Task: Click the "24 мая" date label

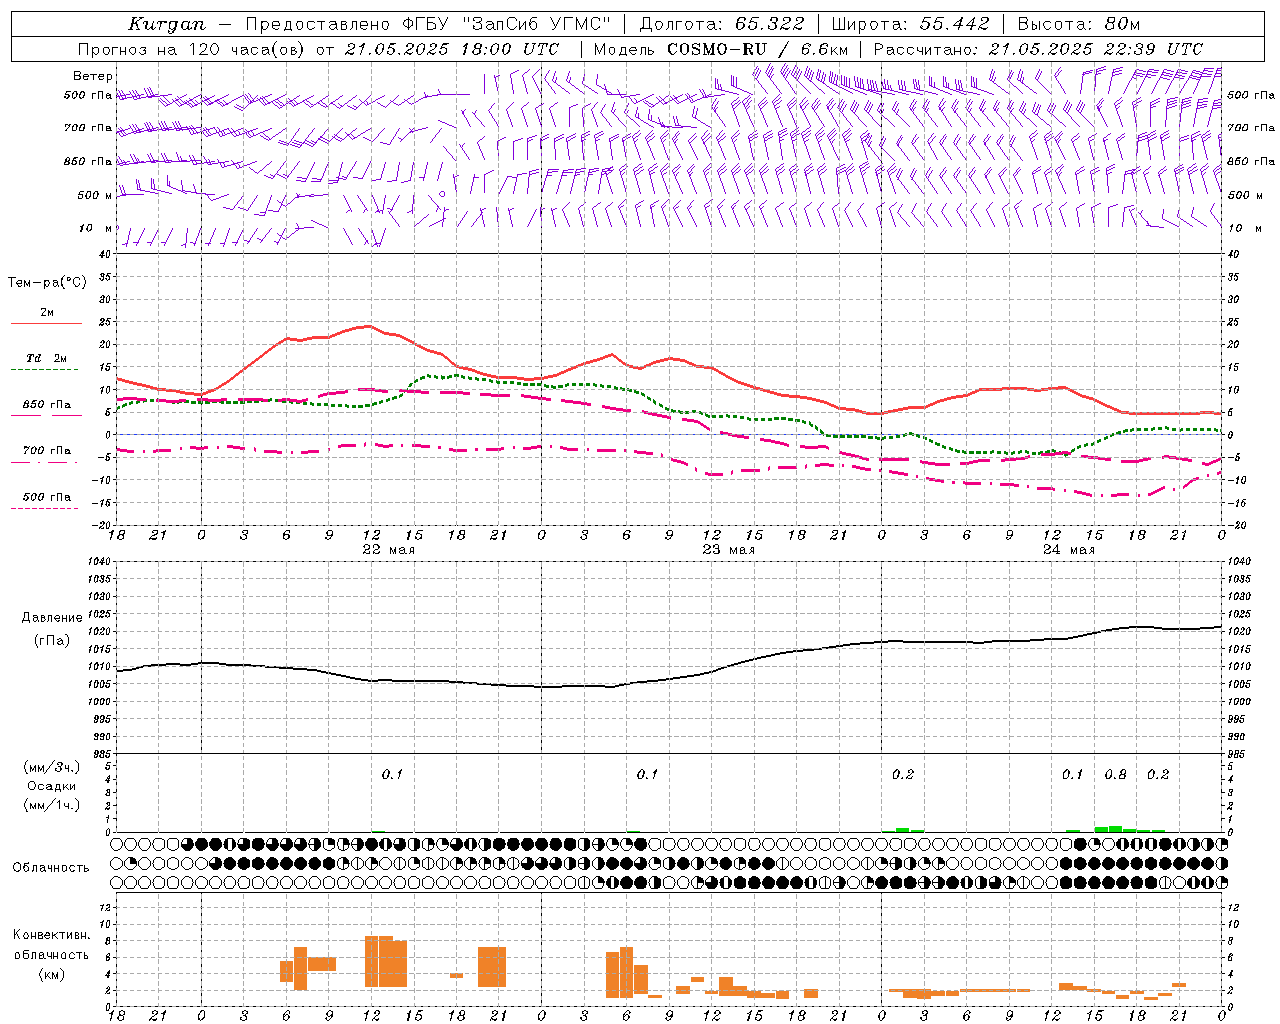Action: pos(1069,550)
